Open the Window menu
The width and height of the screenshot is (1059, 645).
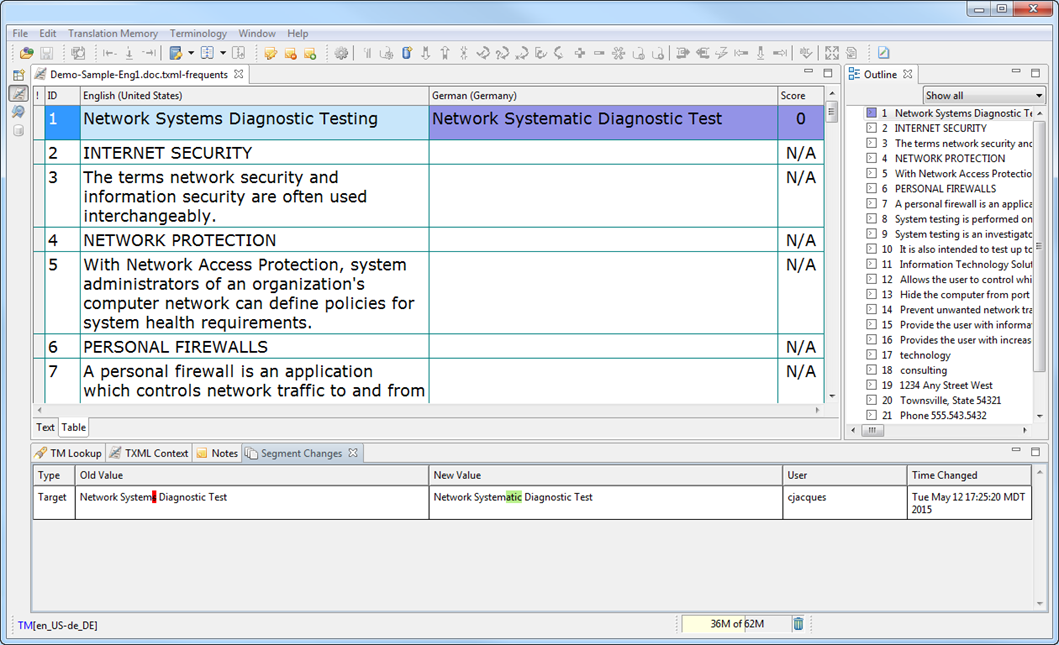pyautogui.click(x=257, y=33)
